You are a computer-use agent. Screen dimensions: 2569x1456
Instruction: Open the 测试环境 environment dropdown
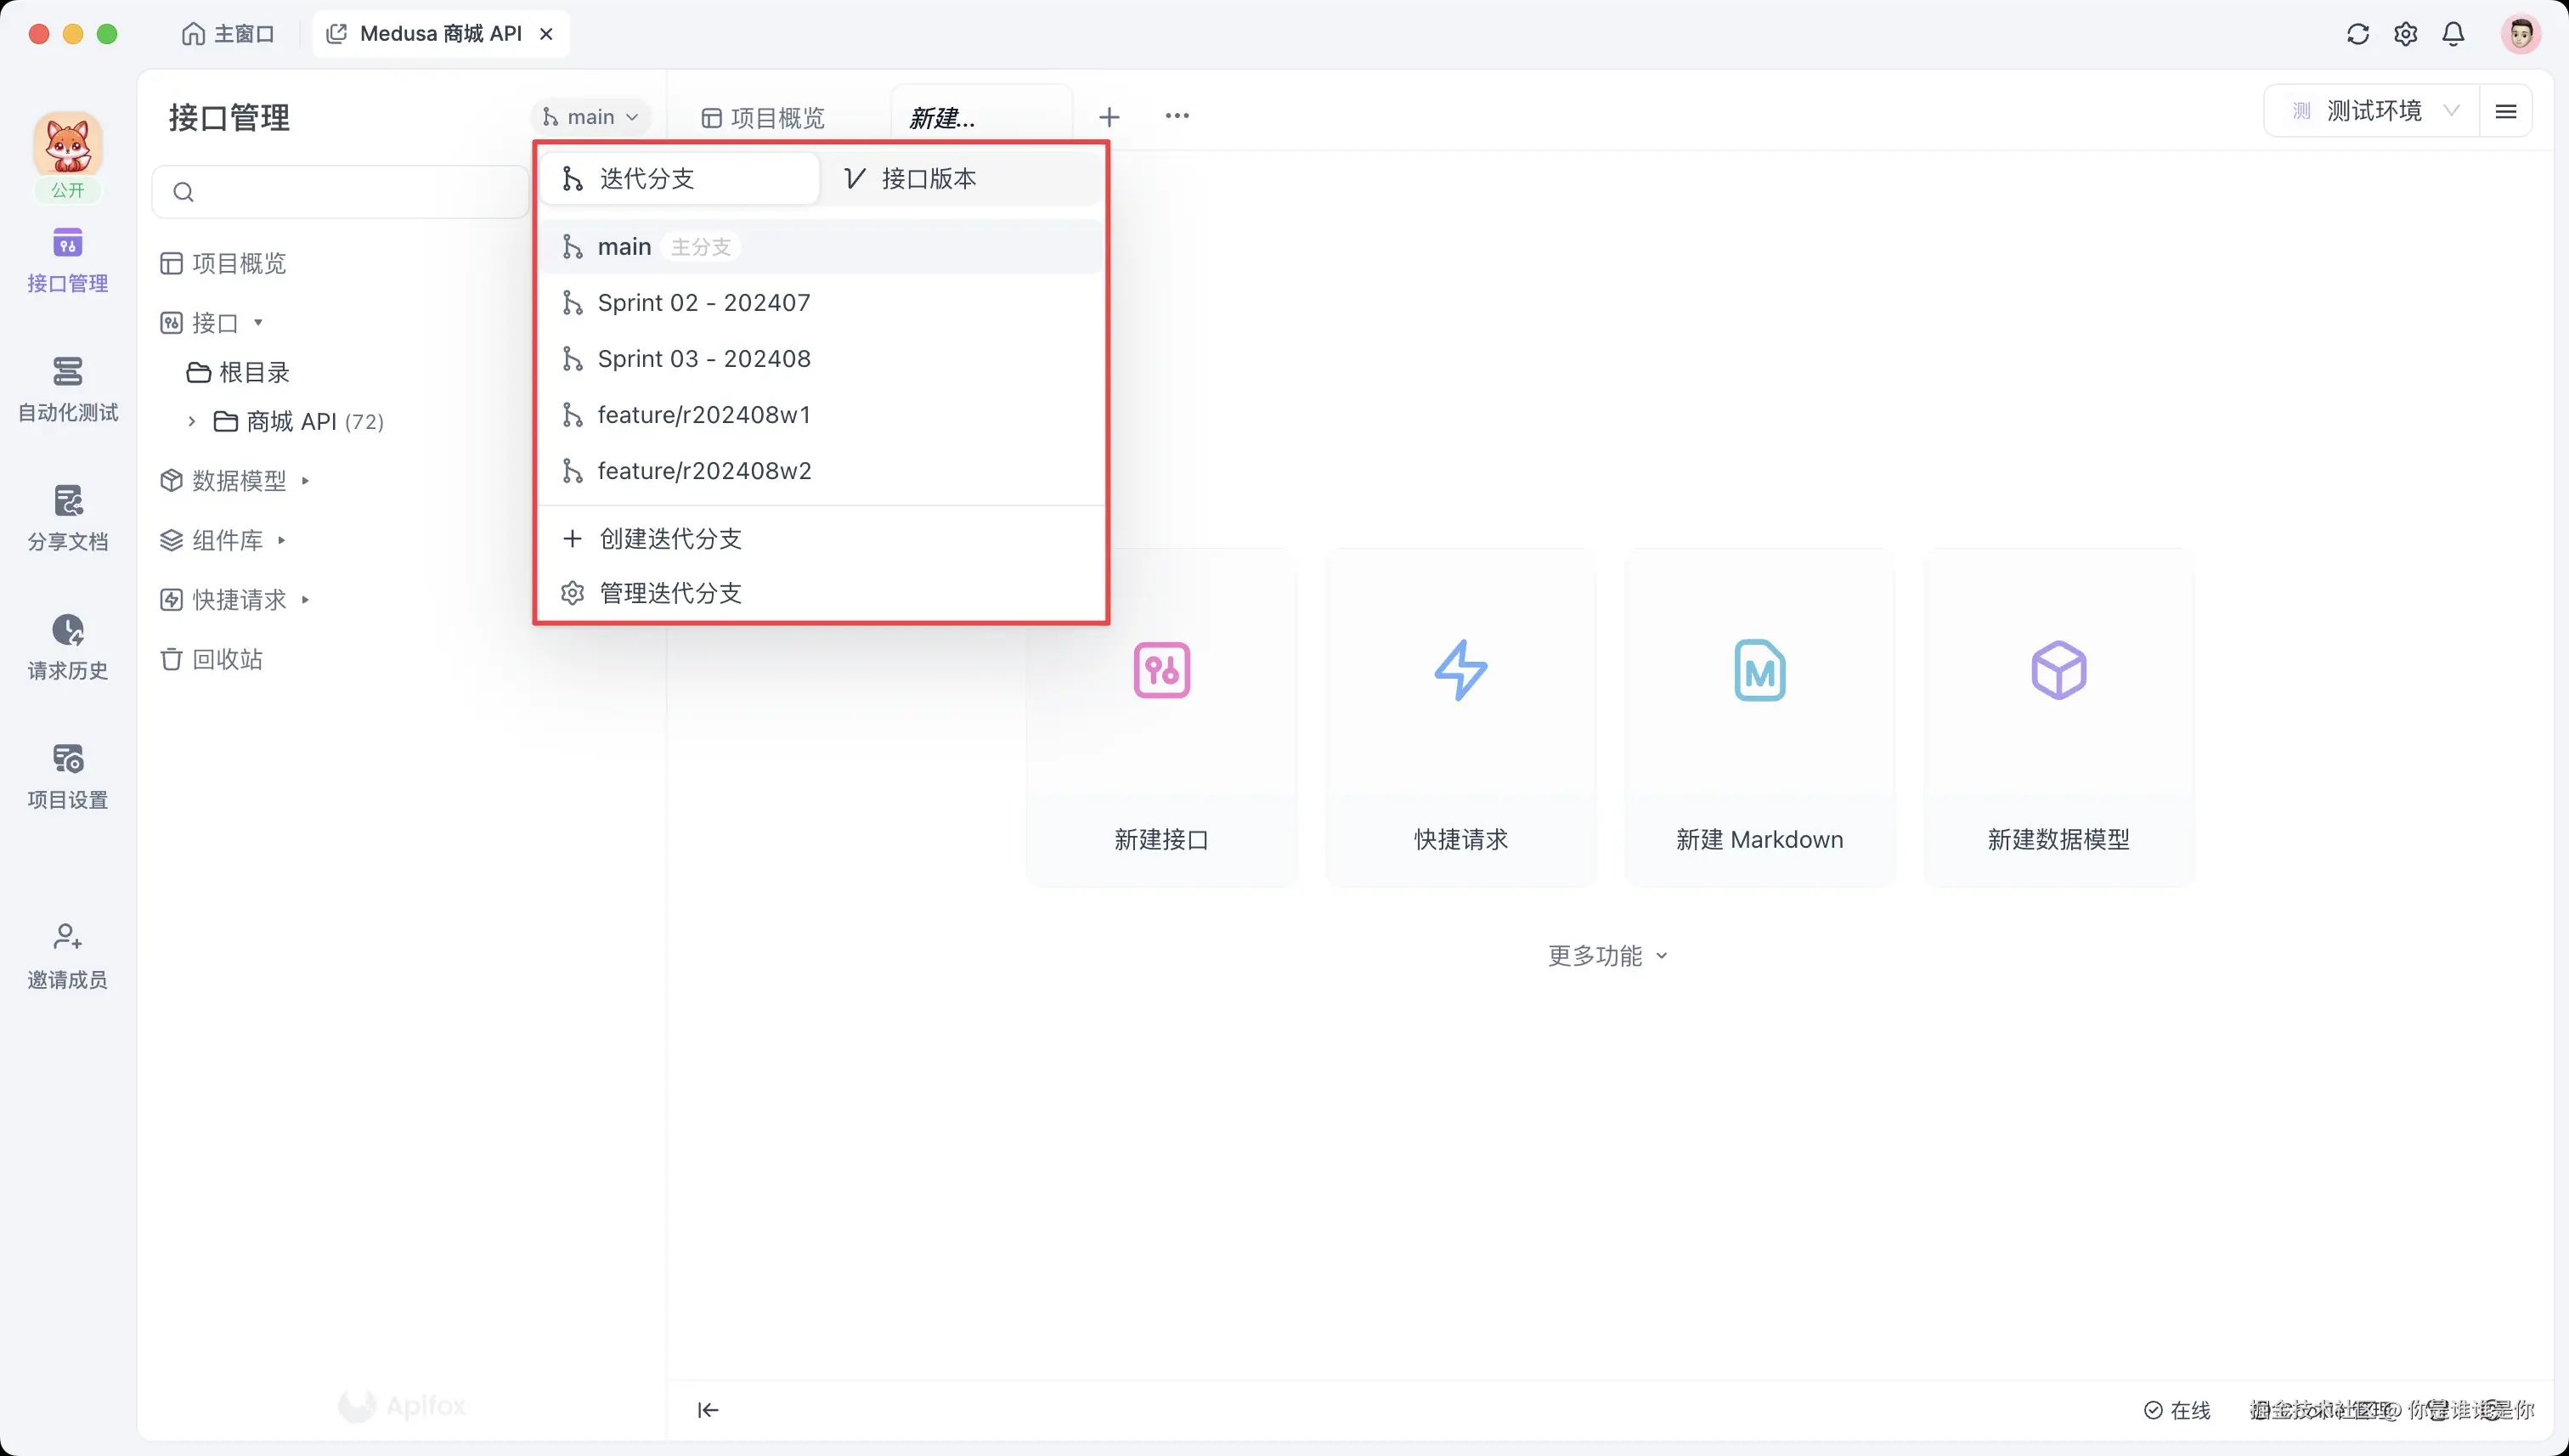(x=2375, y=111)
